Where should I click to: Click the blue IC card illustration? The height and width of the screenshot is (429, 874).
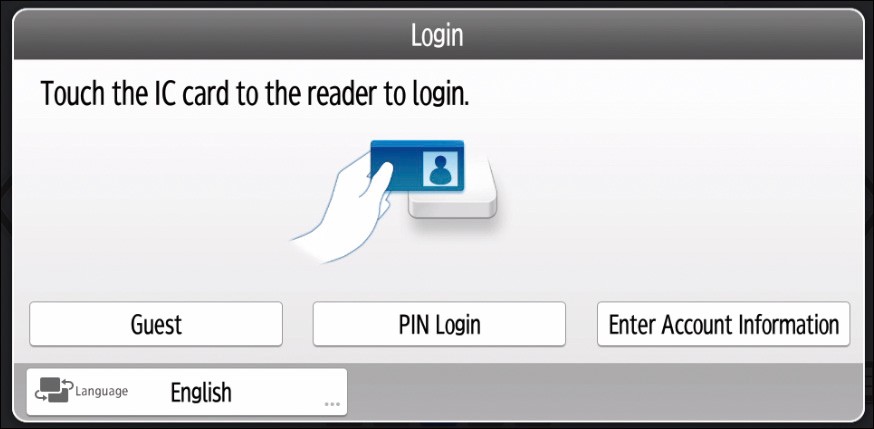coord(417,166)
